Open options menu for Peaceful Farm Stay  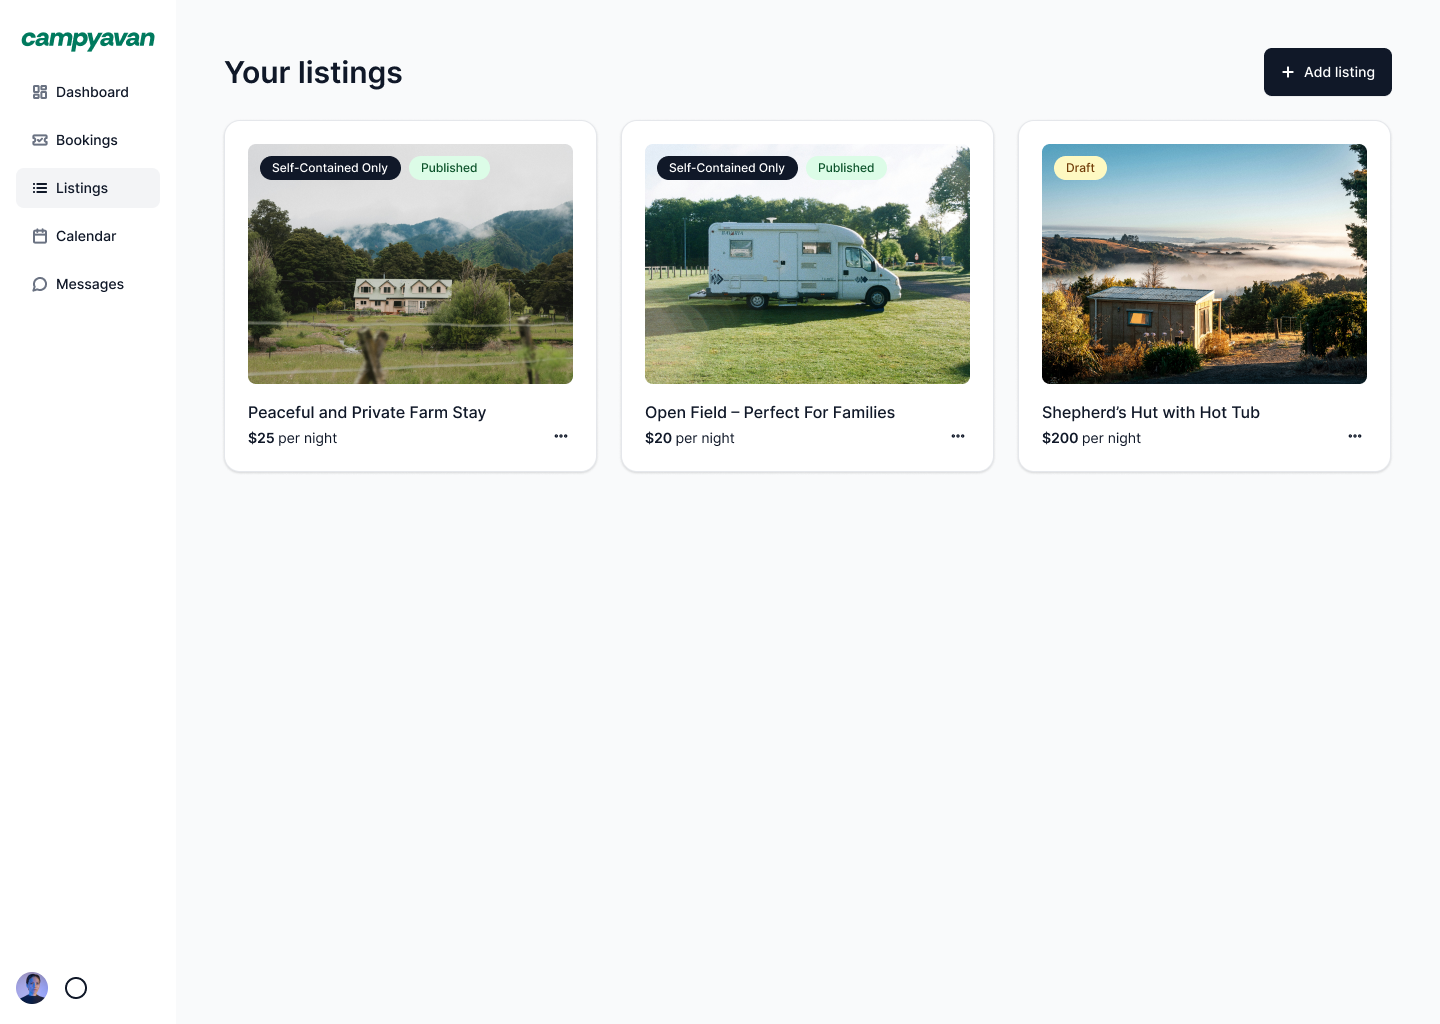click(x=561, y=436)
